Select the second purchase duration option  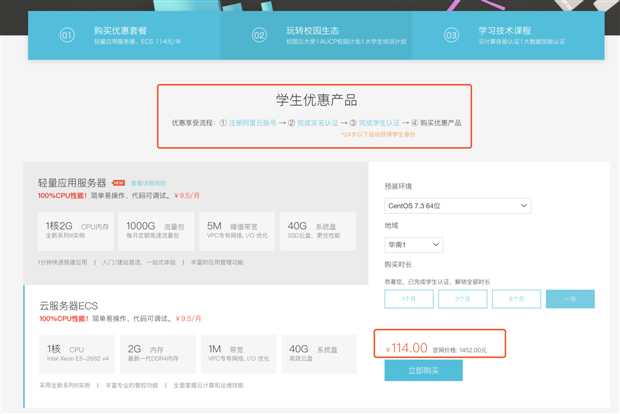[x=463, y=299]
